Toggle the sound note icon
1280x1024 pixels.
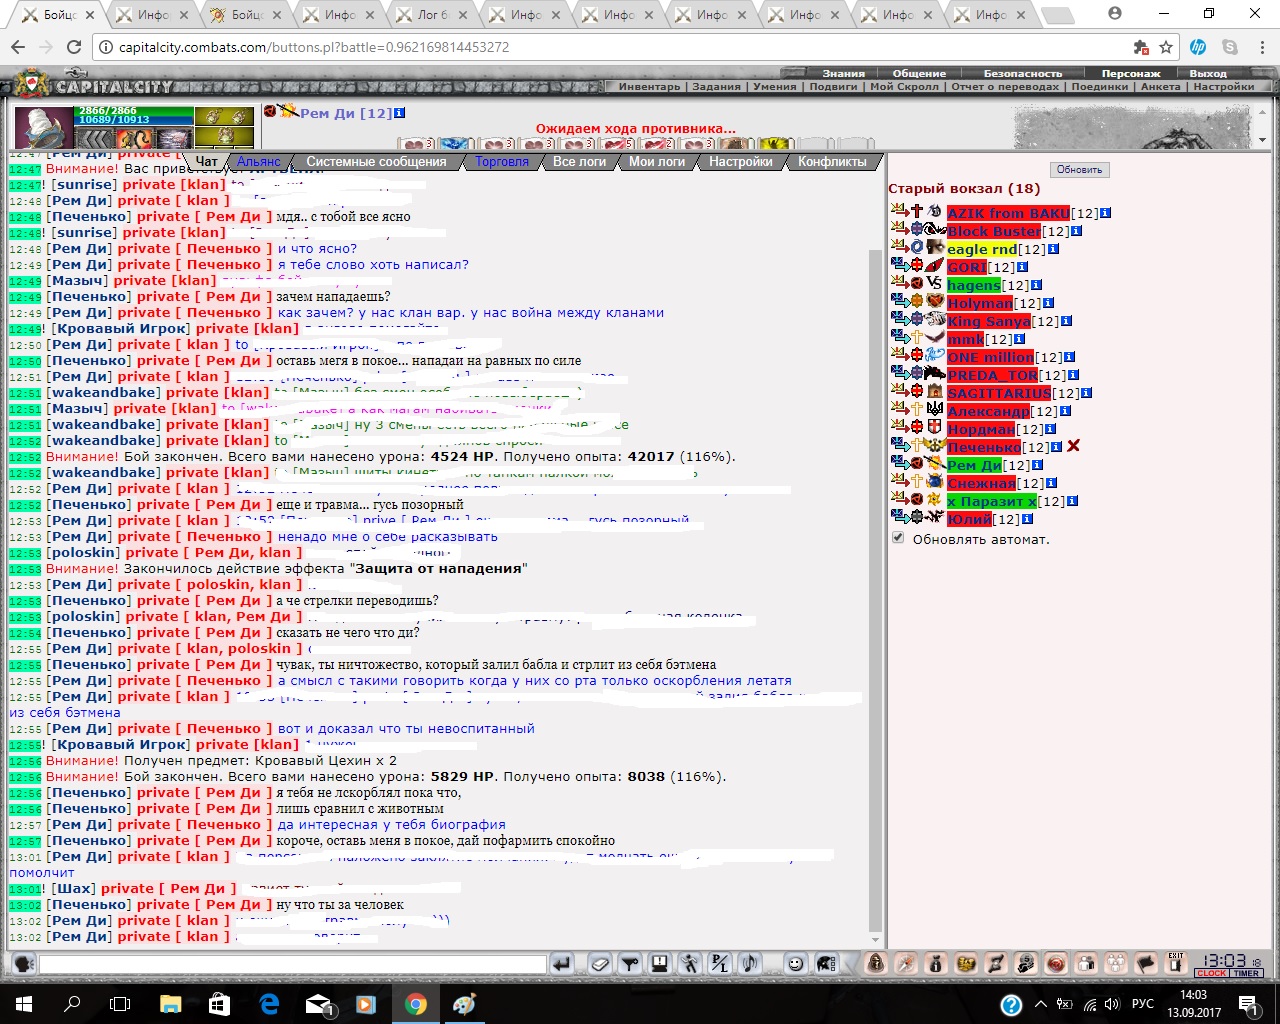[x=750, y=964]
